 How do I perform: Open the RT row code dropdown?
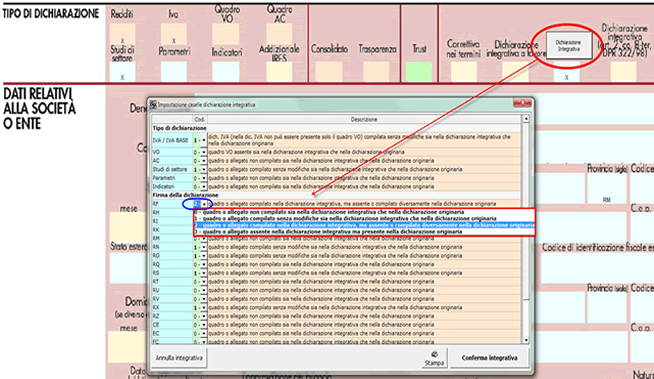click(204, 282)
